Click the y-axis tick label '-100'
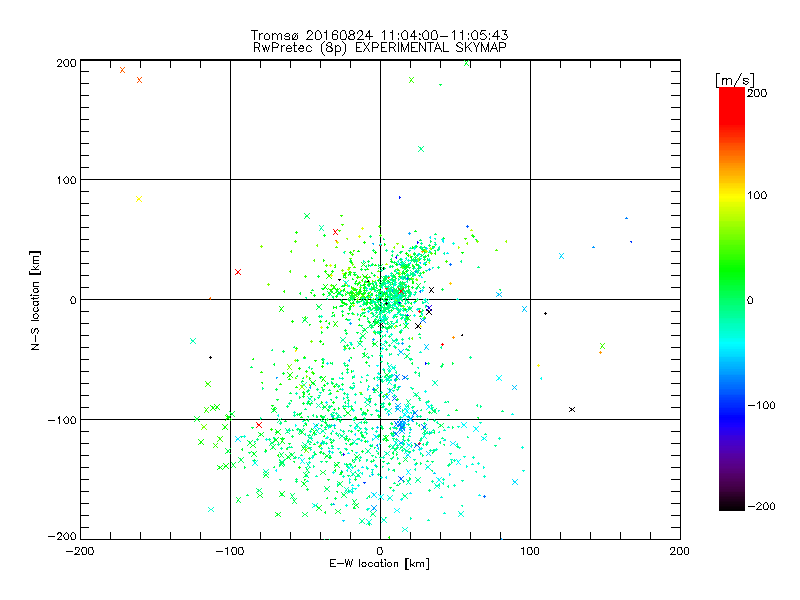Screen dimensions: 800x600 pos(62,420)
